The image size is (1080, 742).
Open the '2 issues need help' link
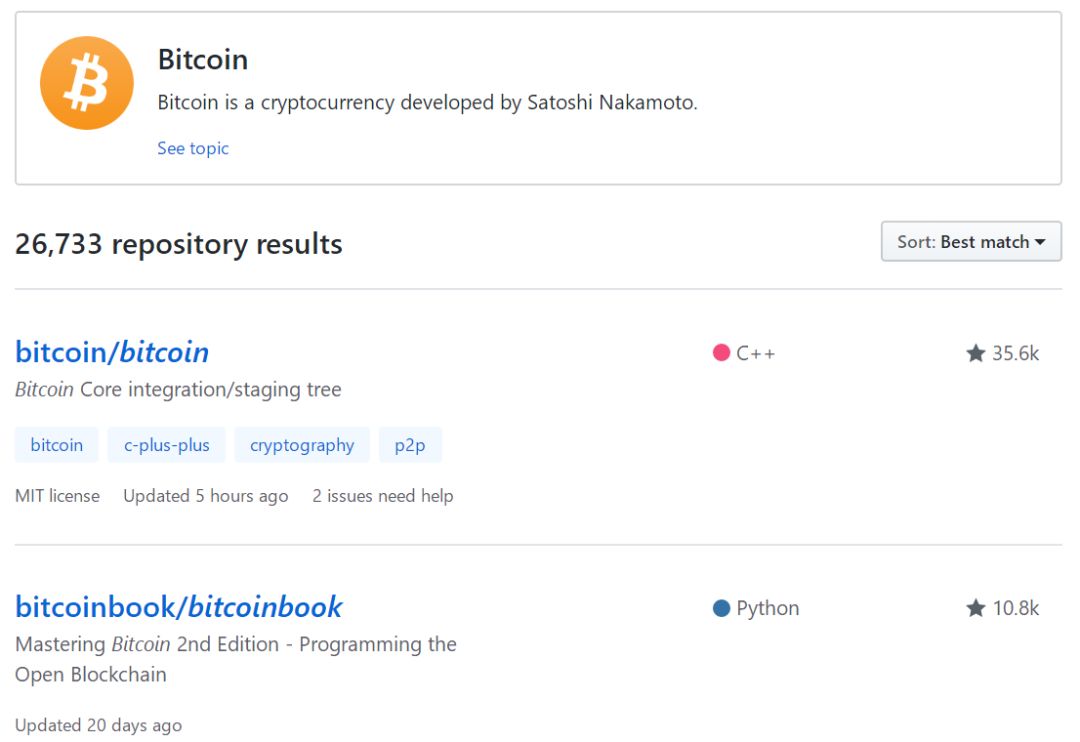tap(383, 496)
